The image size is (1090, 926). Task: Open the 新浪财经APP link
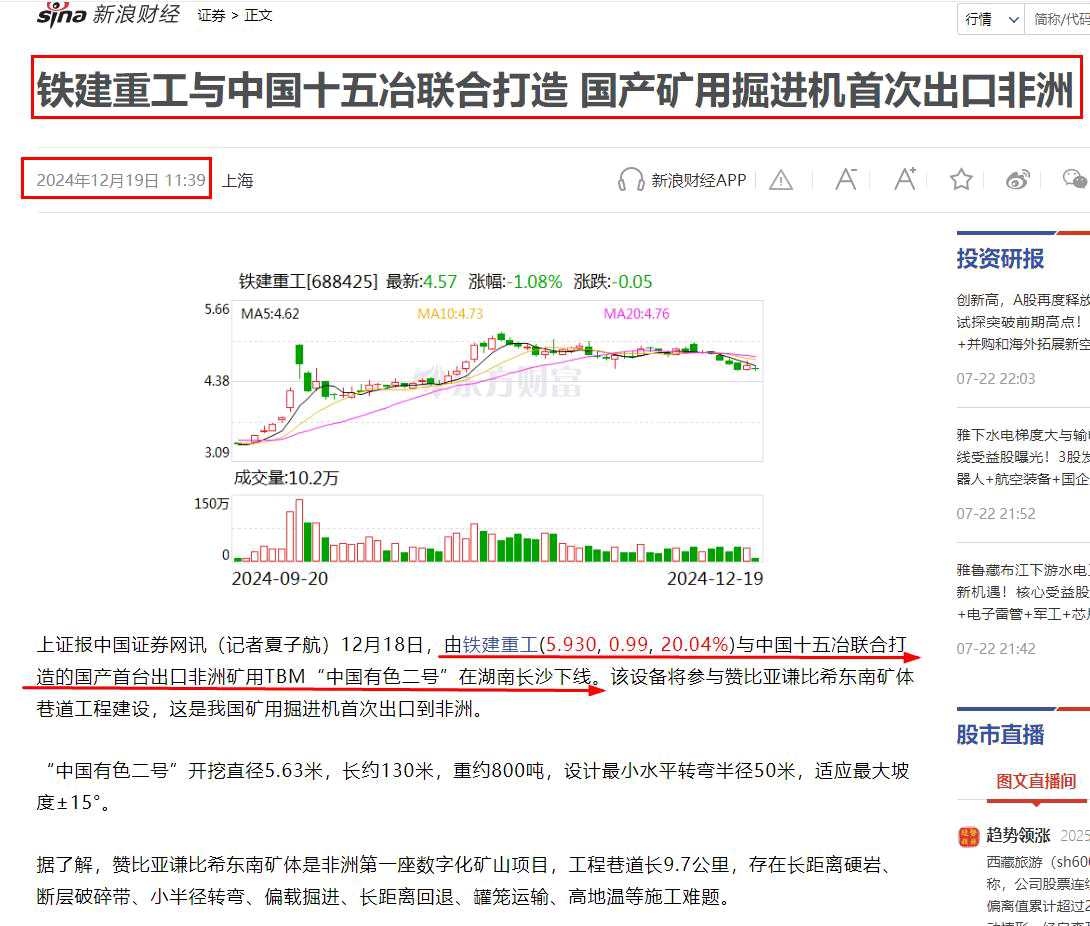[x=698, y=180]
